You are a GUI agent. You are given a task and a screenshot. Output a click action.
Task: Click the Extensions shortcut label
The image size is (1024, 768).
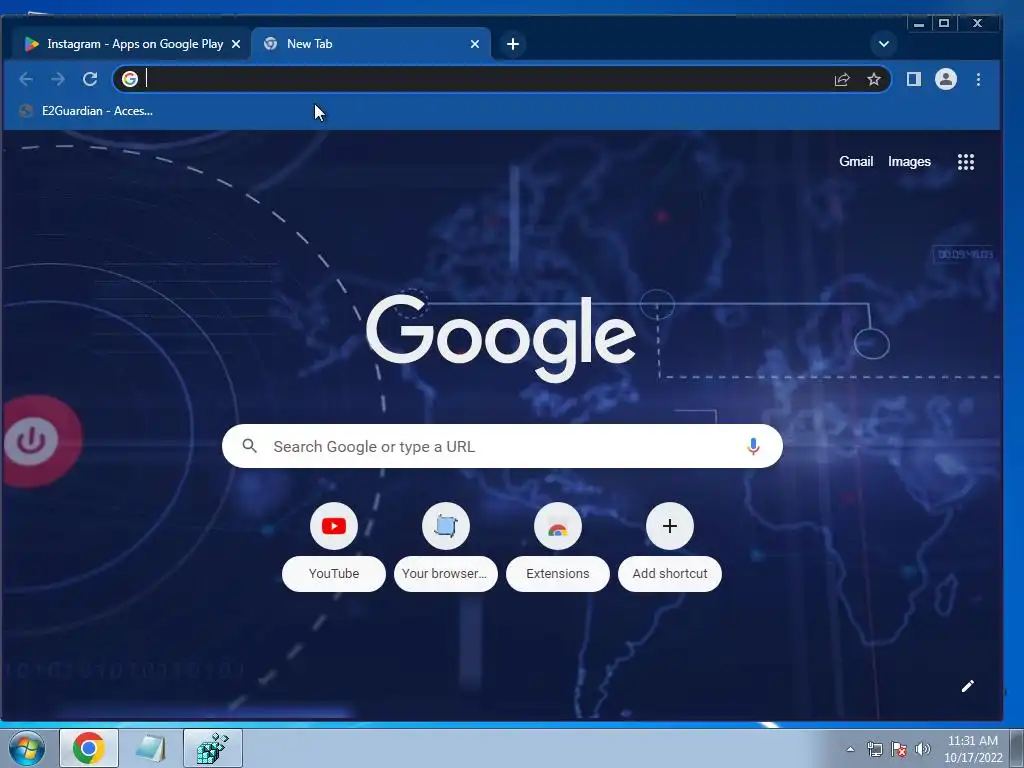coord(558,573)
